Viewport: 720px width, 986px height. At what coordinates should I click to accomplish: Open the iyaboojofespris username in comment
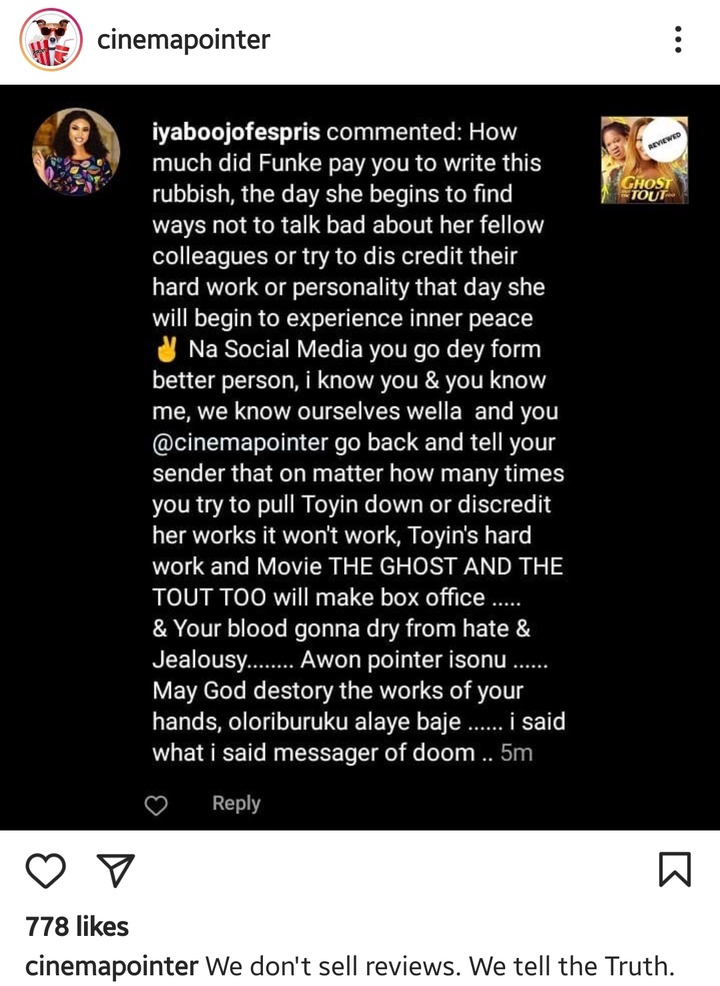[236, 133]
